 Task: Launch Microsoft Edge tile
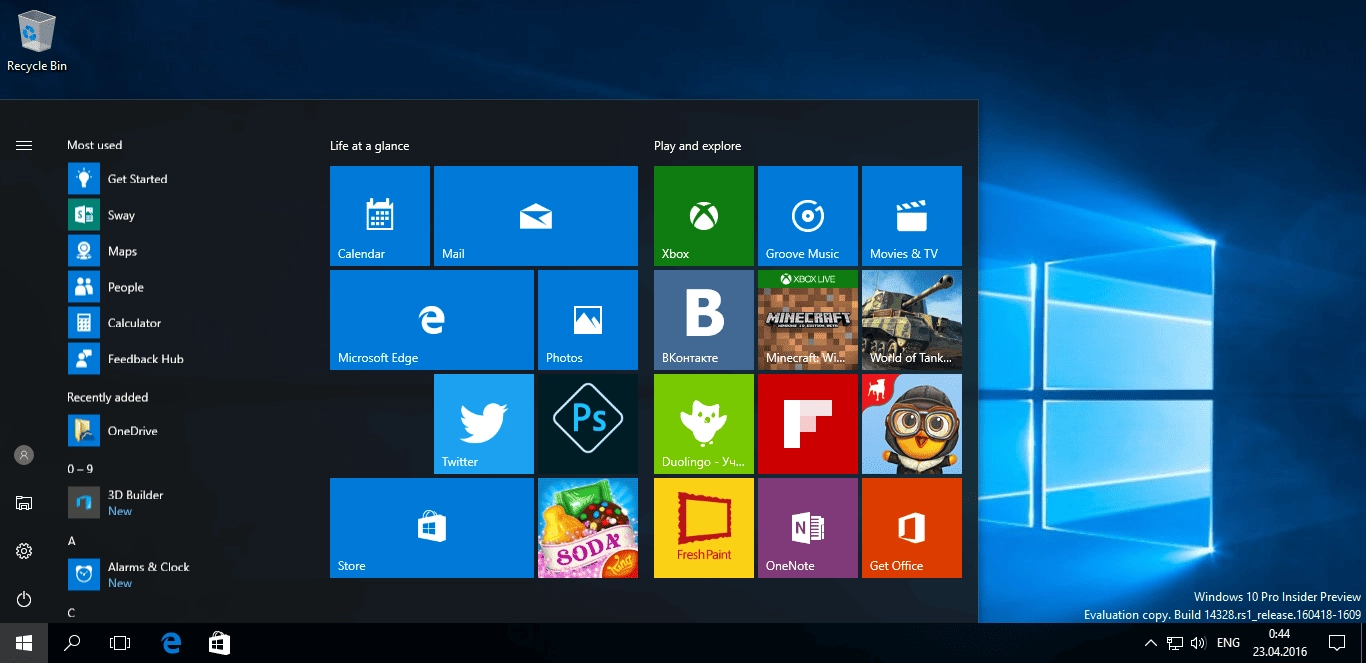point(432,320)
